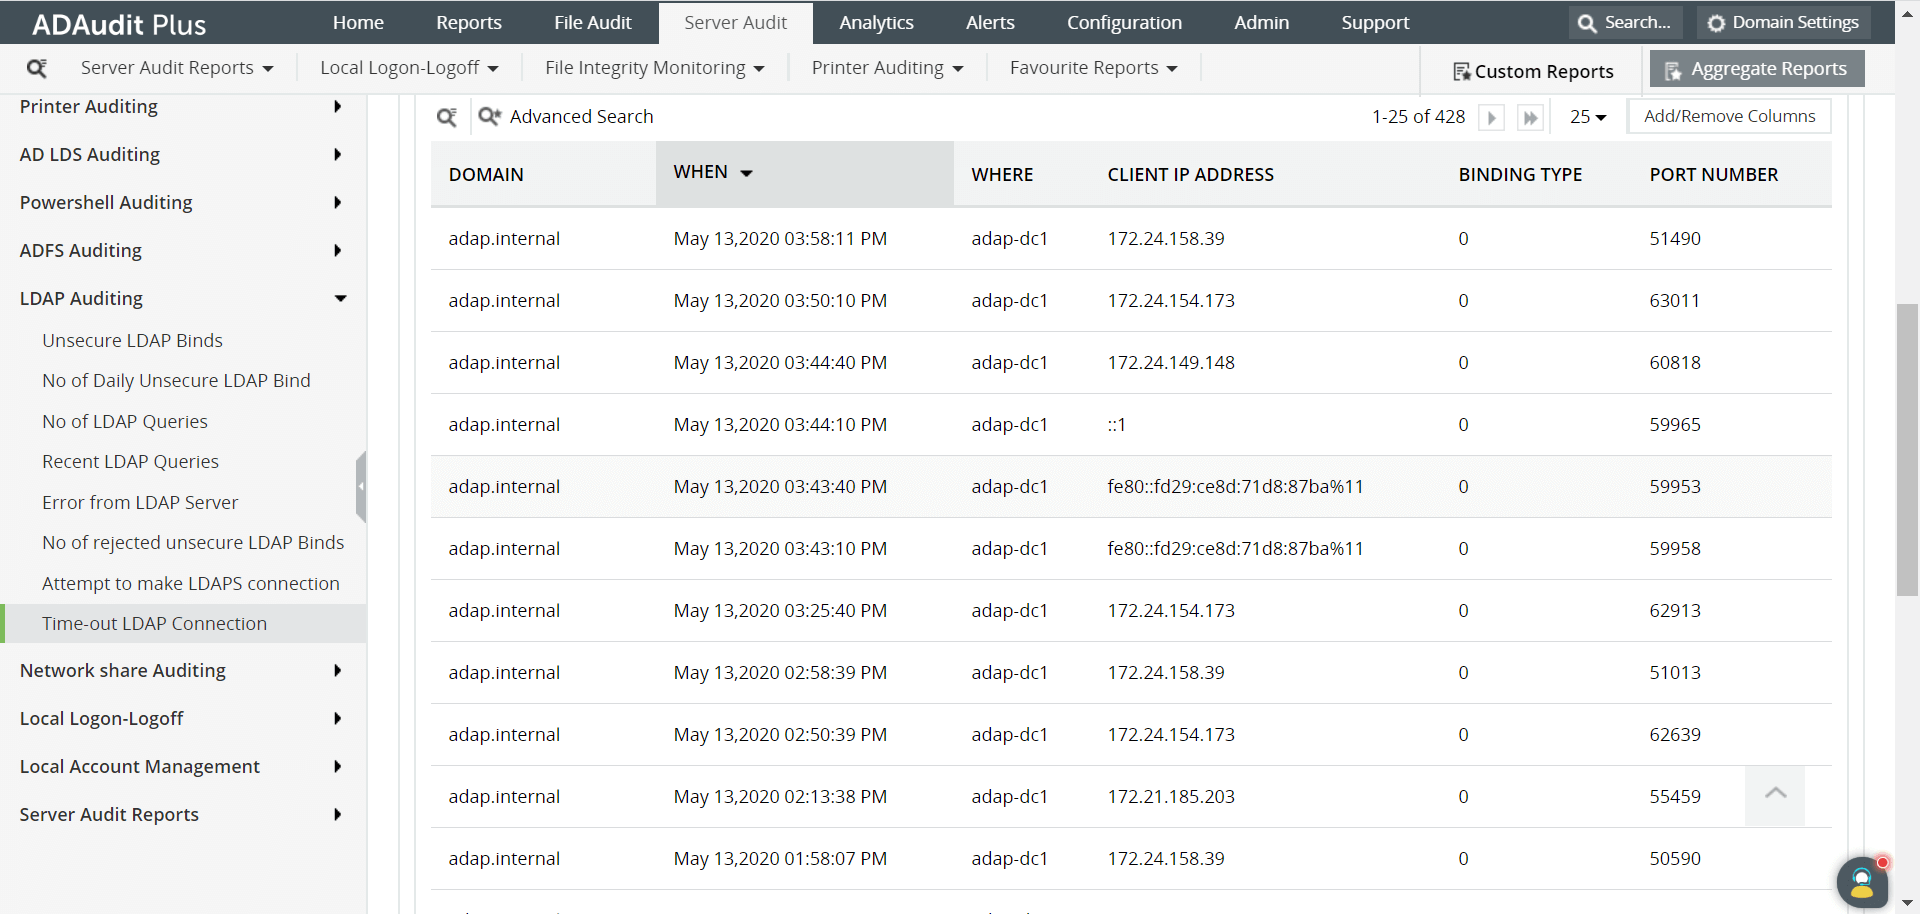Open Unsecure LDAP Binds report
Image resolution: width=1920 pixels, height=914 pixels.
pyautogui.click(x=132, y=340)
